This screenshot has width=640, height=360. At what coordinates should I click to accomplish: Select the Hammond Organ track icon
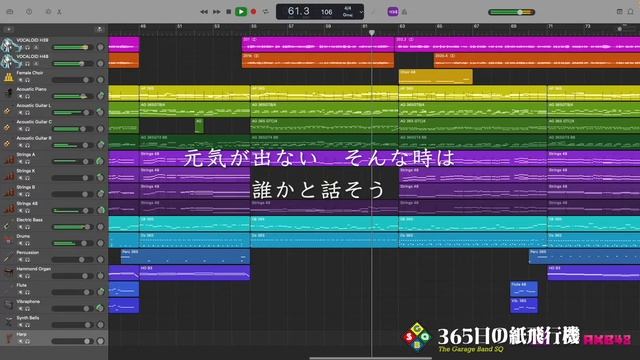(x=8, y=273)
